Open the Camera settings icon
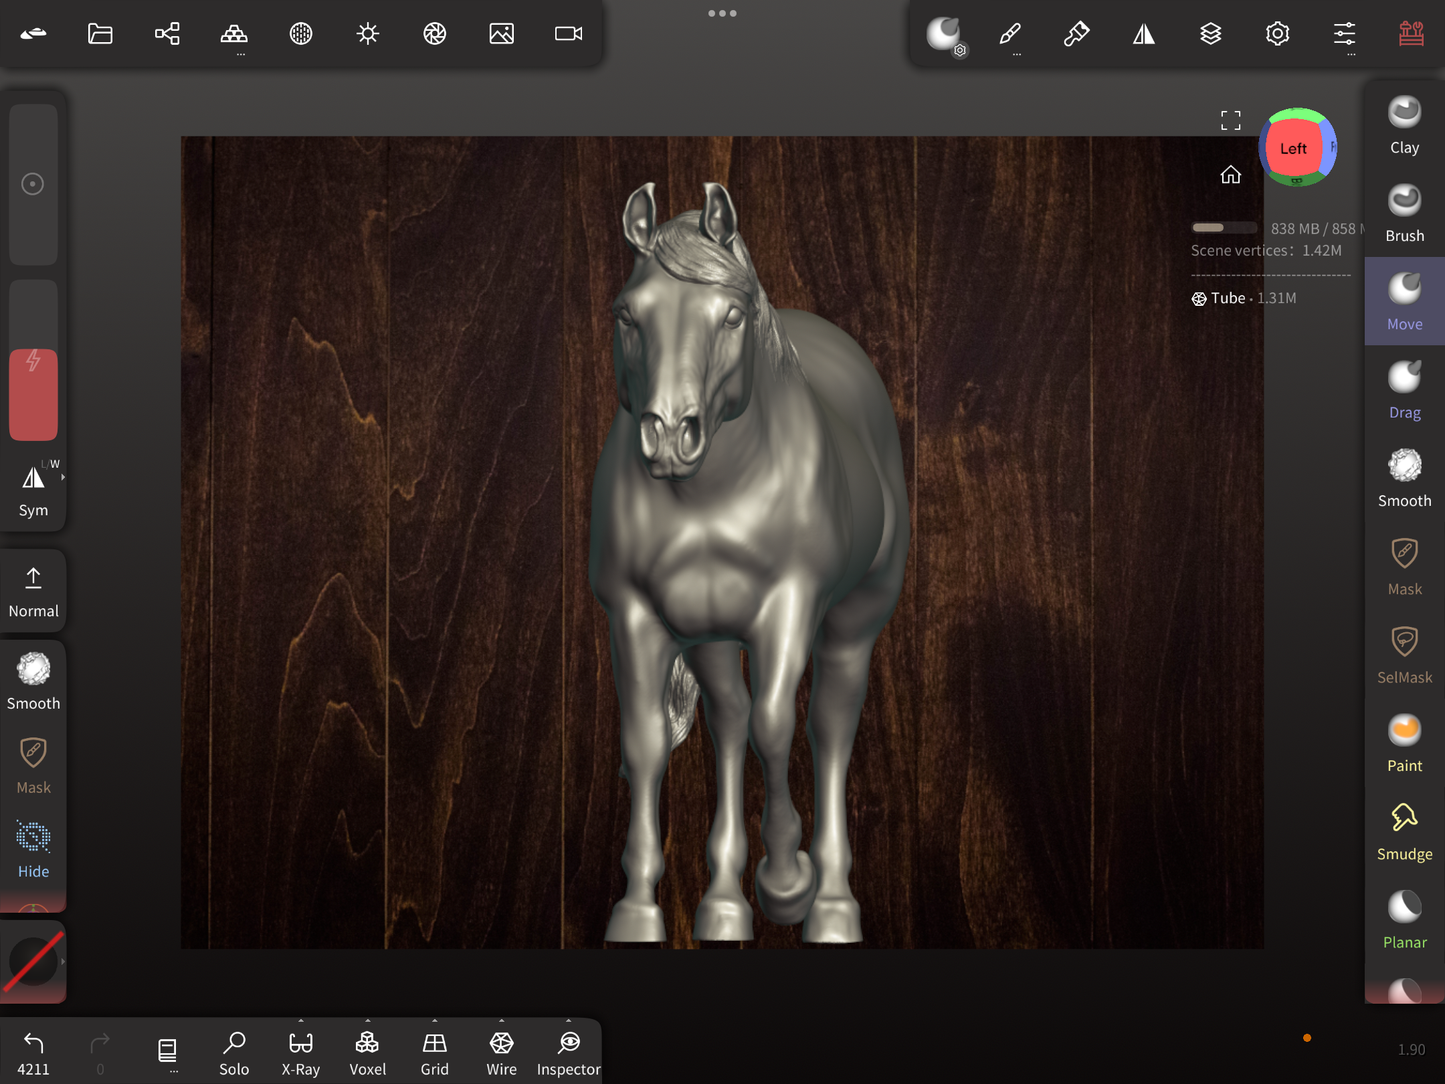 pos(568,34)
